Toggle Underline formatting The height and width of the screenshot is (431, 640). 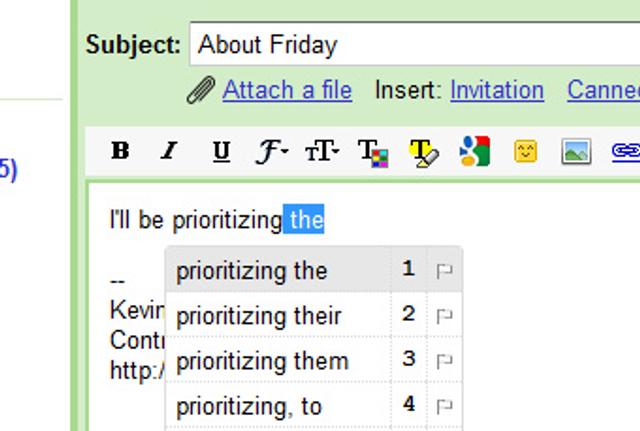tap(221, 151)
